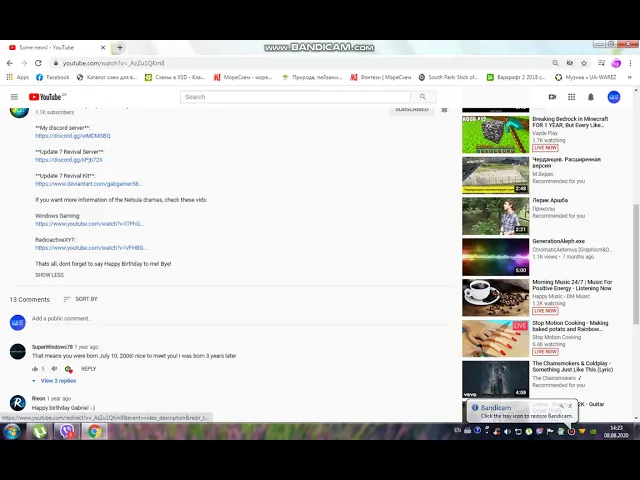Click the browser address bar URL
640x480 pixels.
click(x=113, y=63)
